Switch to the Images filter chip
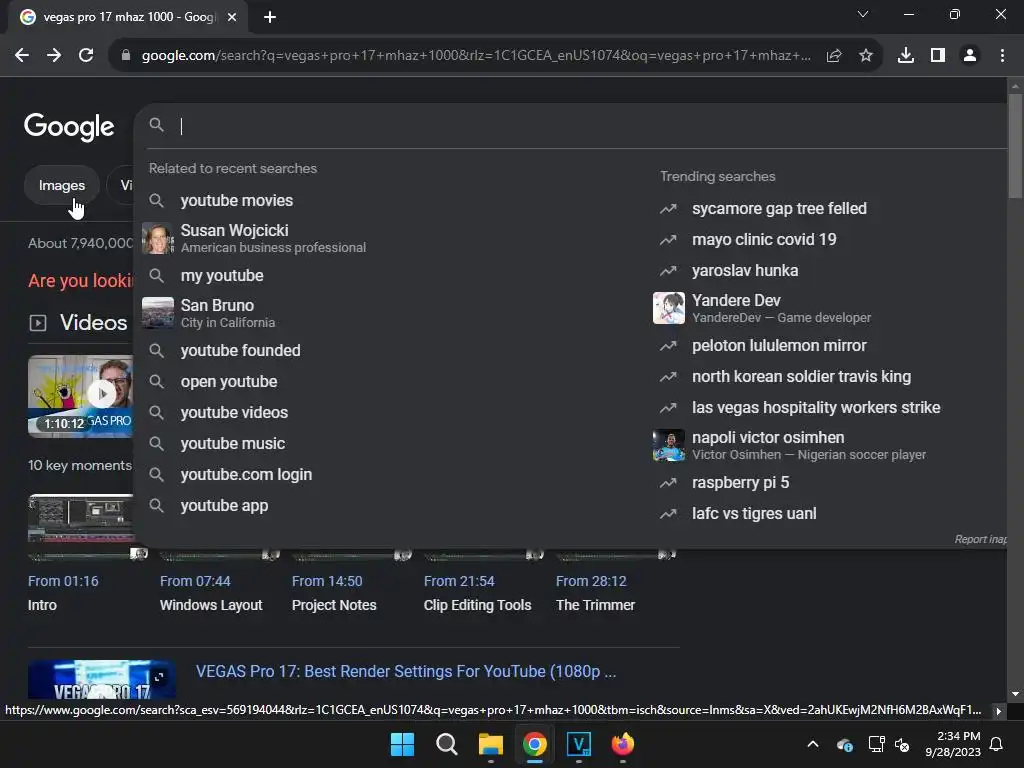Screen dimensions: 1024x768 62,185
